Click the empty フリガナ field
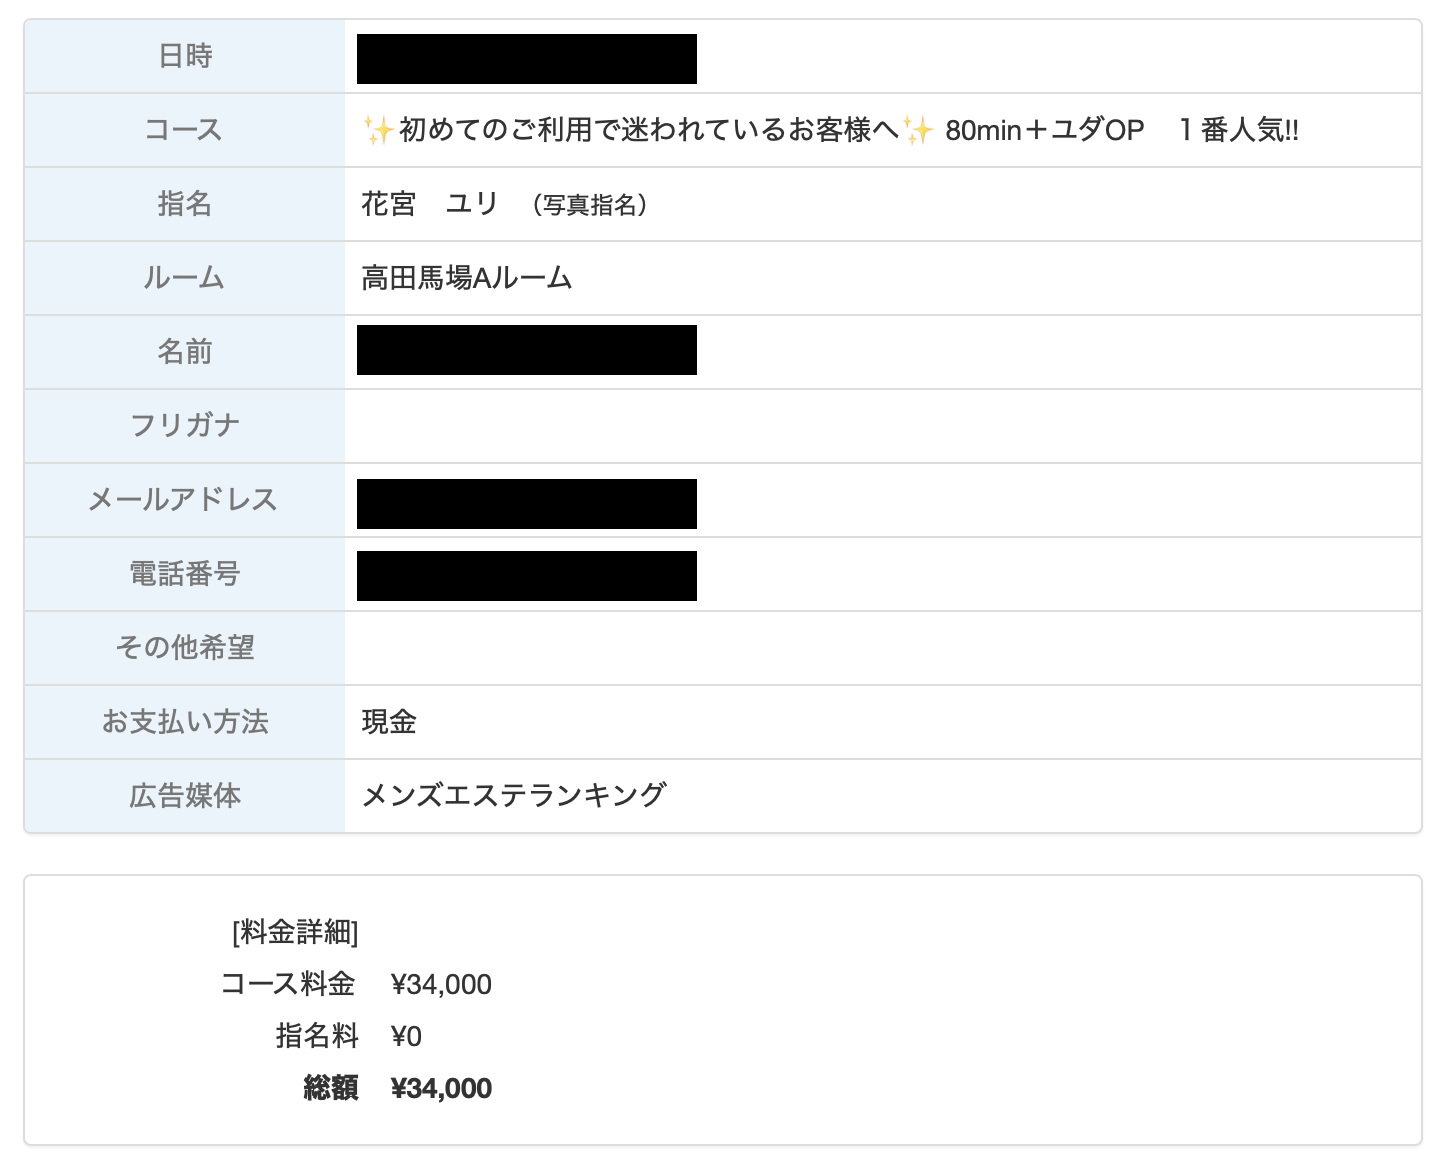 pyautogui.click(x=880, y=426)
